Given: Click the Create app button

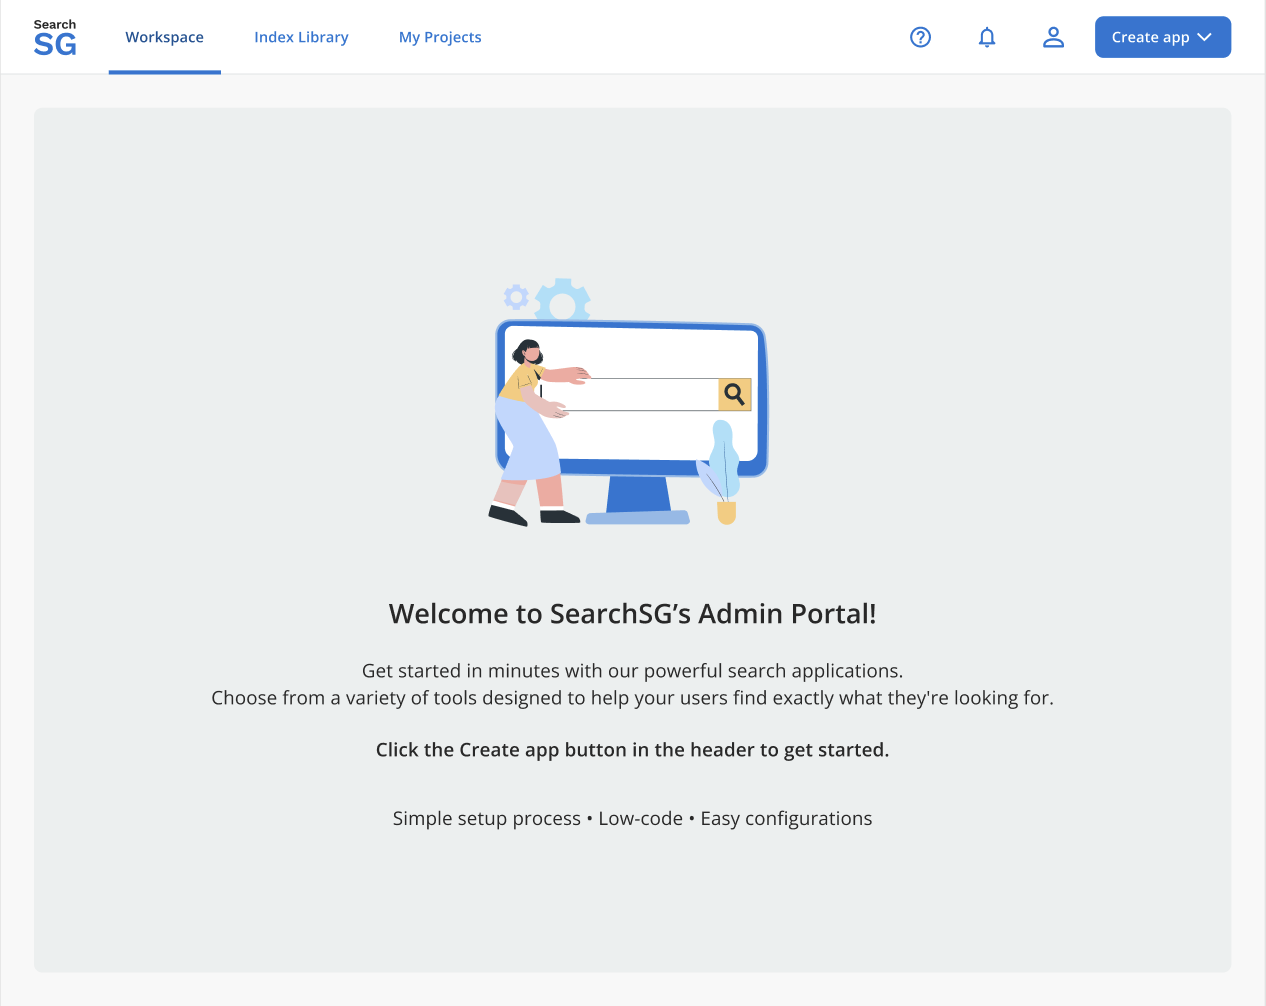Looking at the screenshot, I should click(1150, 37).
